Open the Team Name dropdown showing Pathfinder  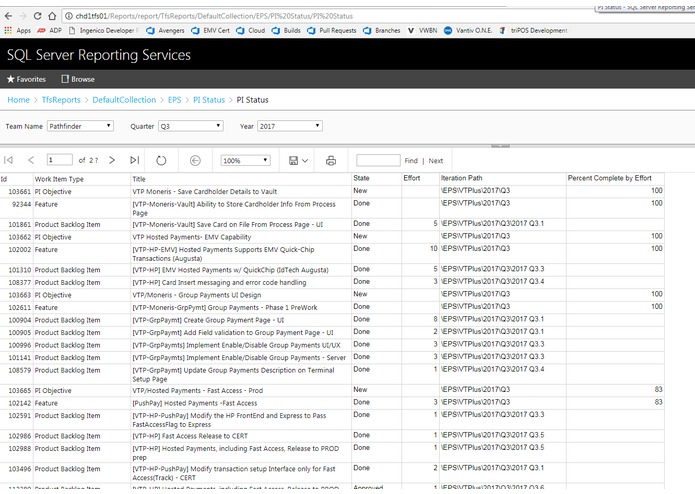[80, 126]
